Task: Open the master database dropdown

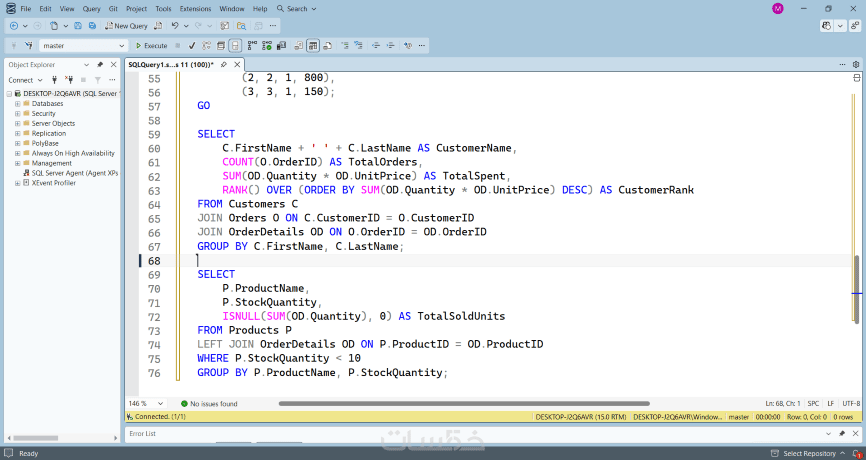Action: coord(83,46)
